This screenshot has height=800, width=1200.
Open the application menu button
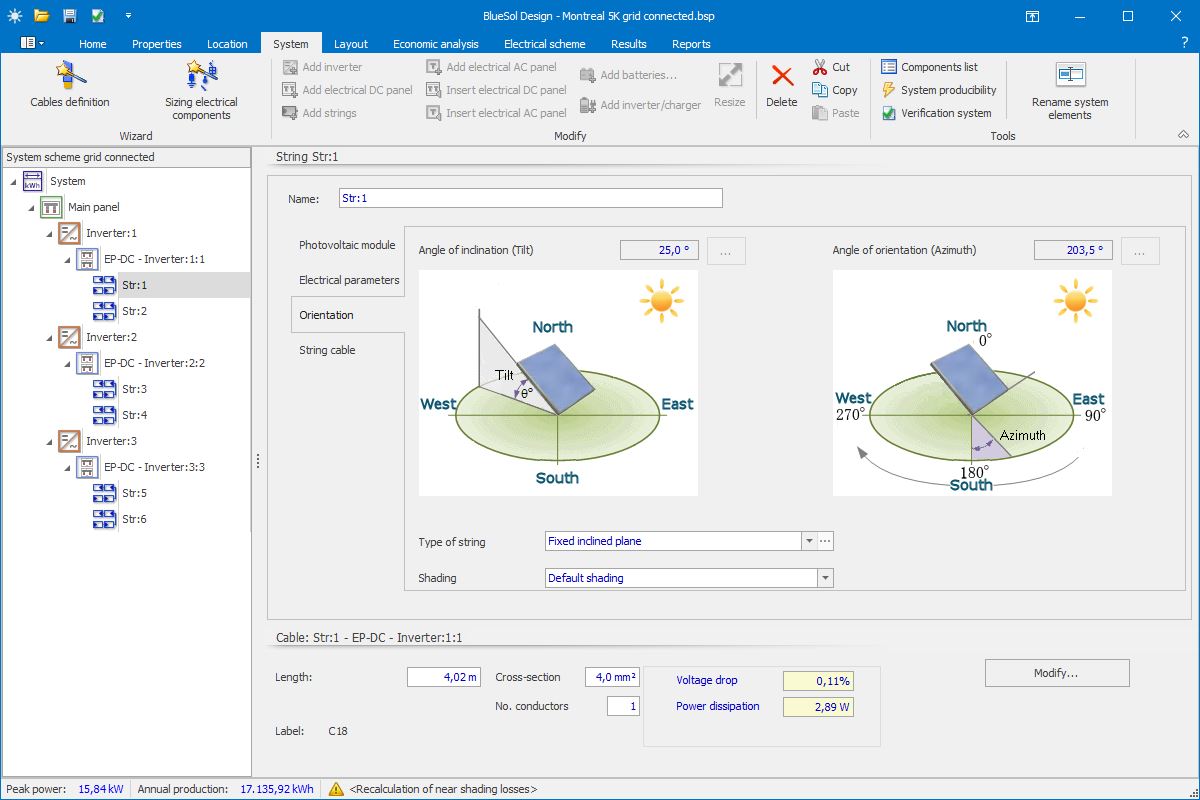click(32, 43)
